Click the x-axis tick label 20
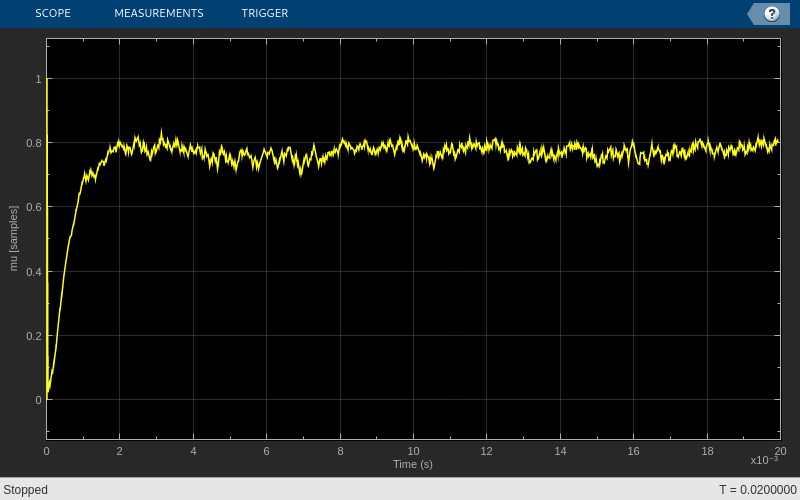Viewport: 800px width, 500px height. 780,451
